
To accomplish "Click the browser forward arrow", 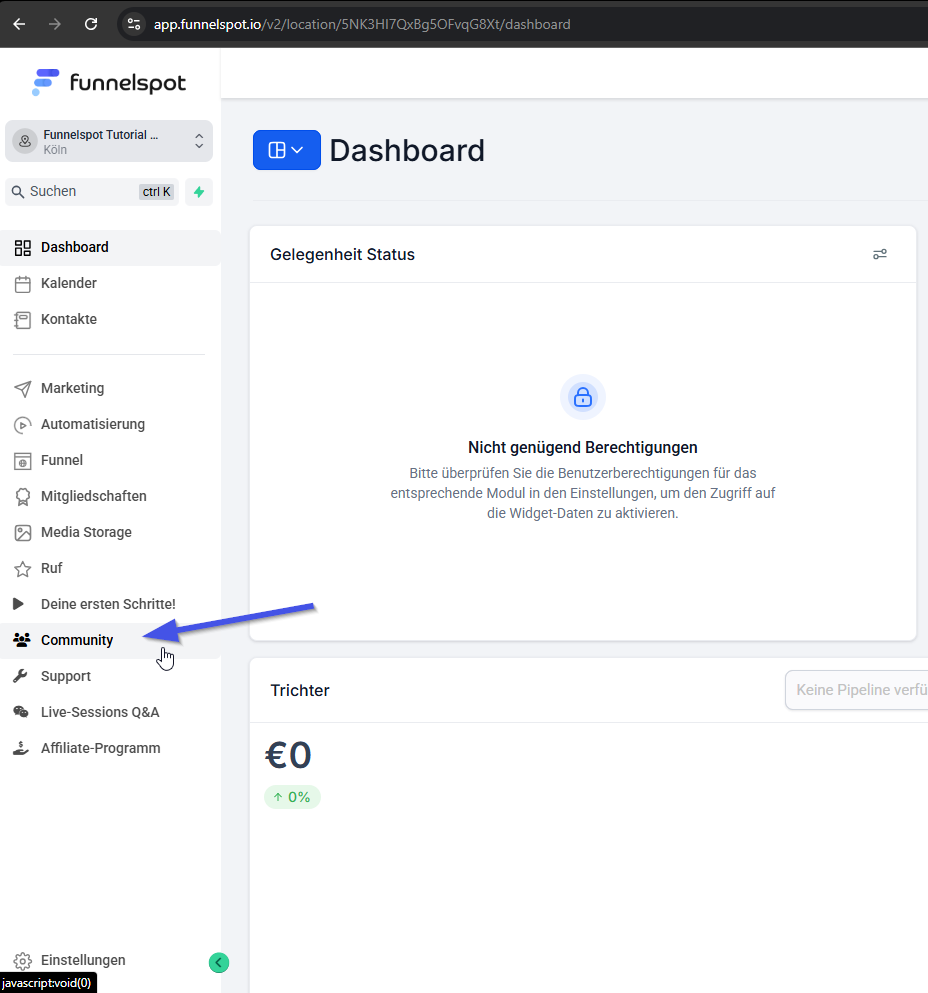I will point(55,24).
